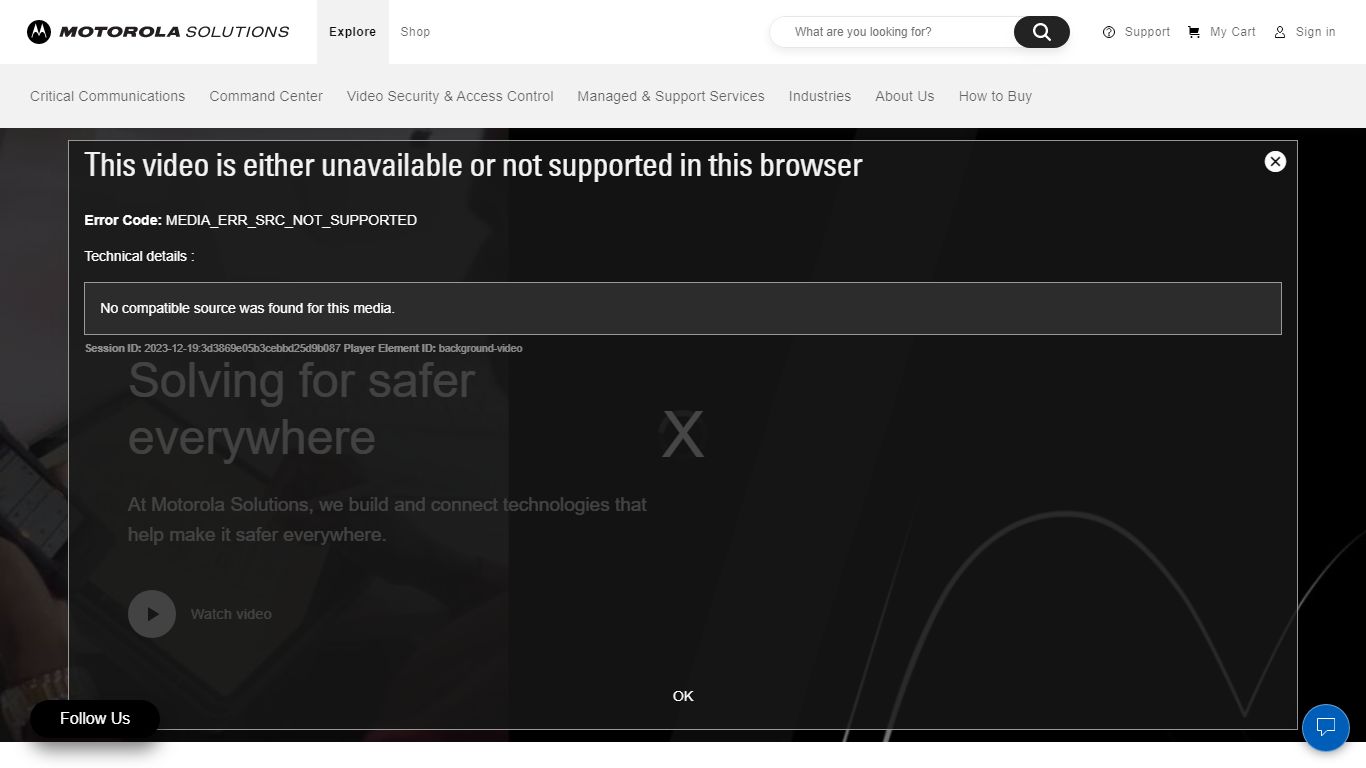
Task: Close the video error dialog
Action: pos(1275,161)
